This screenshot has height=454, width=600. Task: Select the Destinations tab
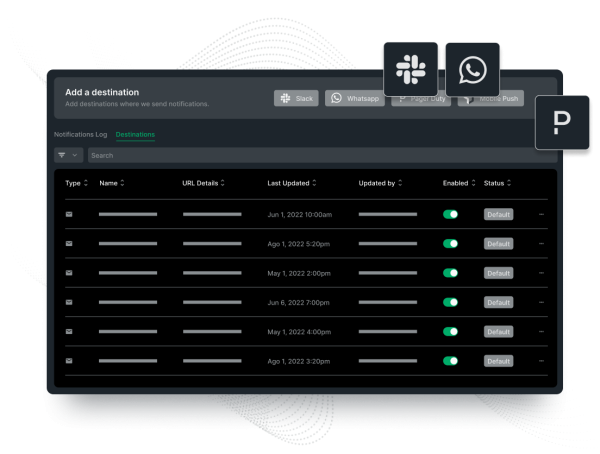click(135, 134)
